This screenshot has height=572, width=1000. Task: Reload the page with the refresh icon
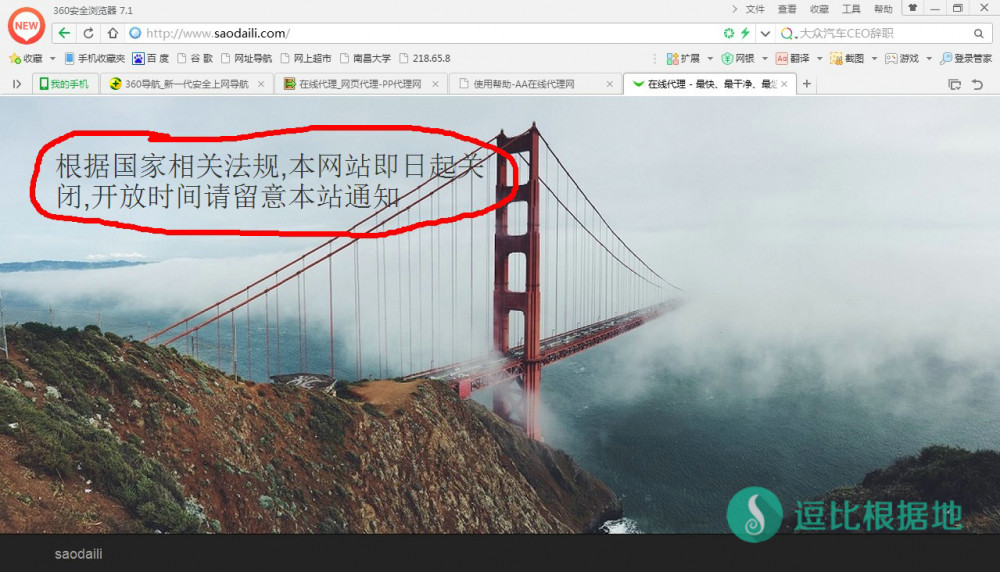(x=89, y=33)
